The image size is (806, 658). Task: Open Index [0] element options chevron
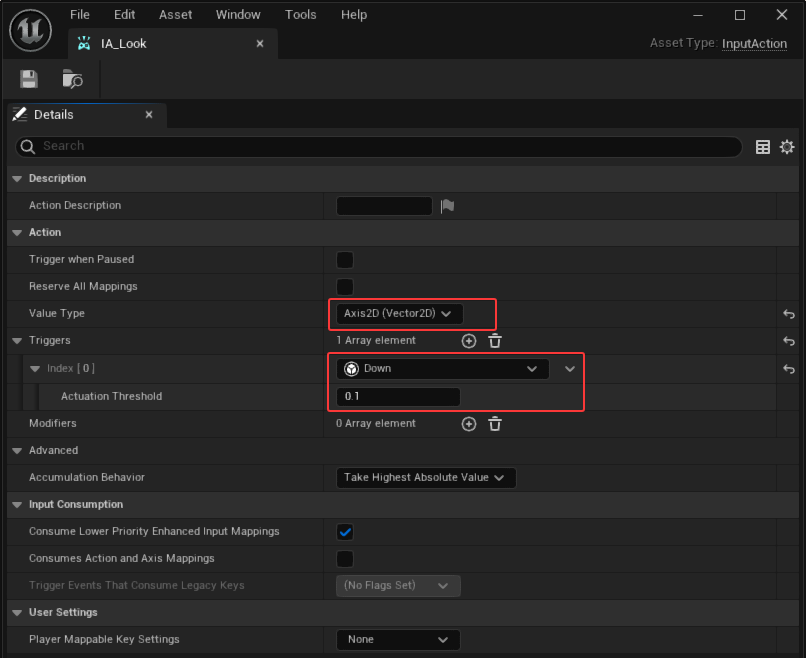570,369
